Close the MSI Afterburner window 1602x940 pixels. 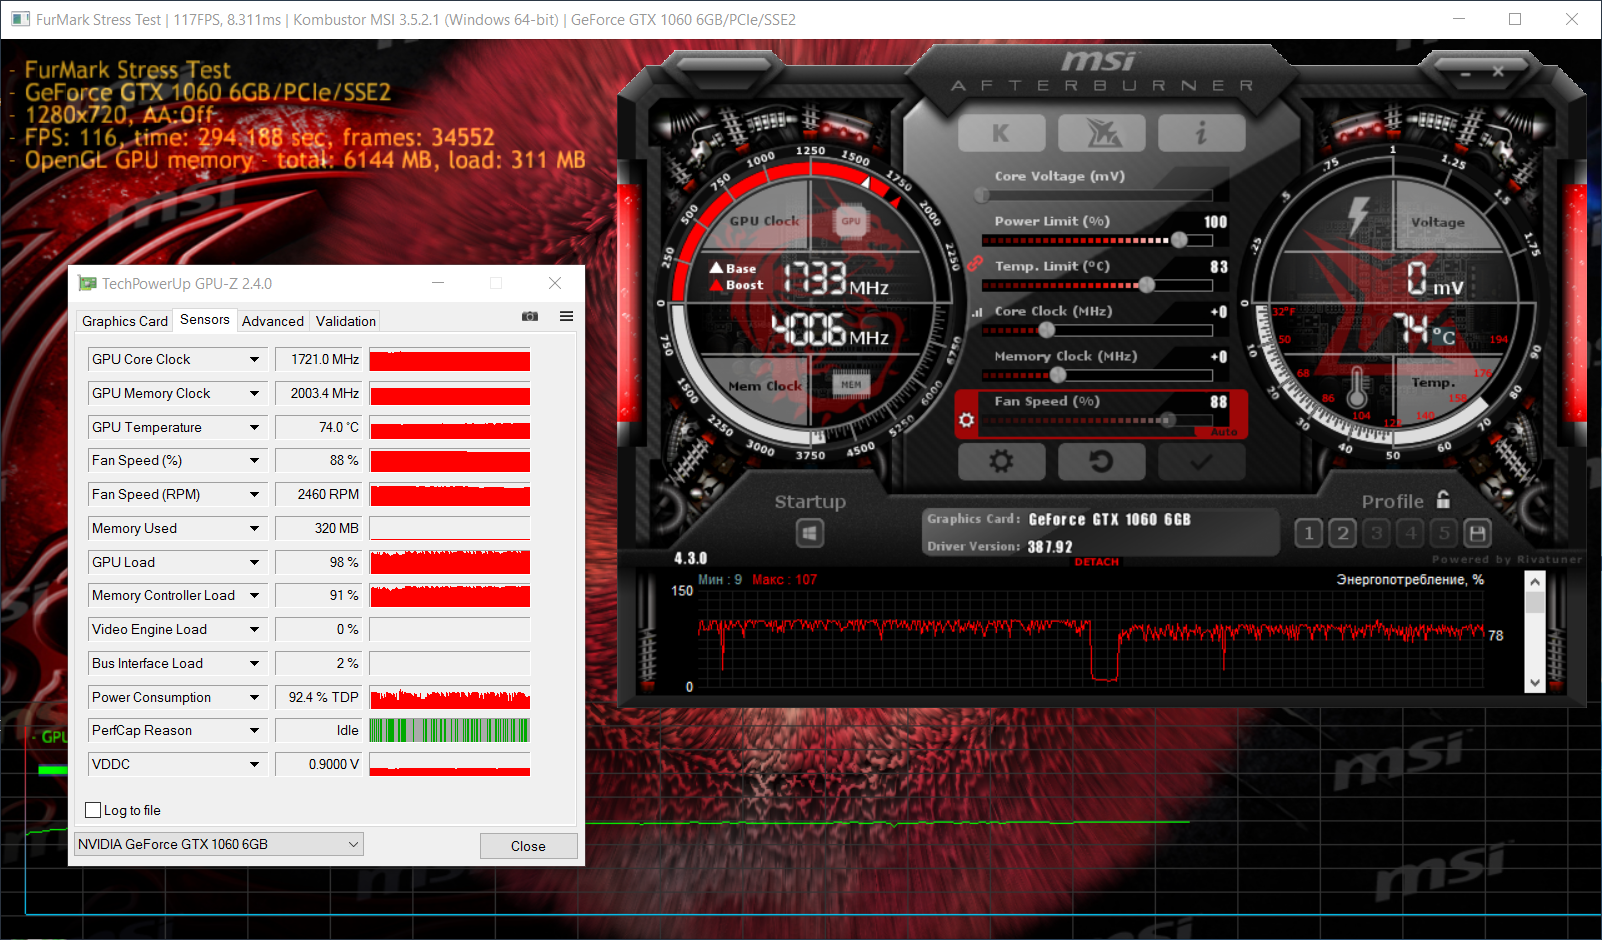[x=1498, y=72]
